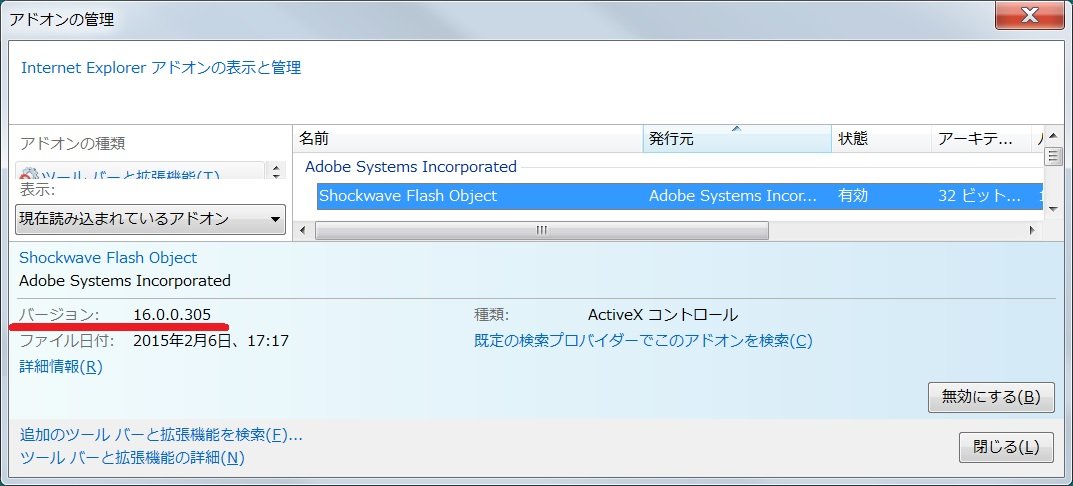Click the vertical scrollbar thumb of add-on list
1073x486 pixels.
1053,157
